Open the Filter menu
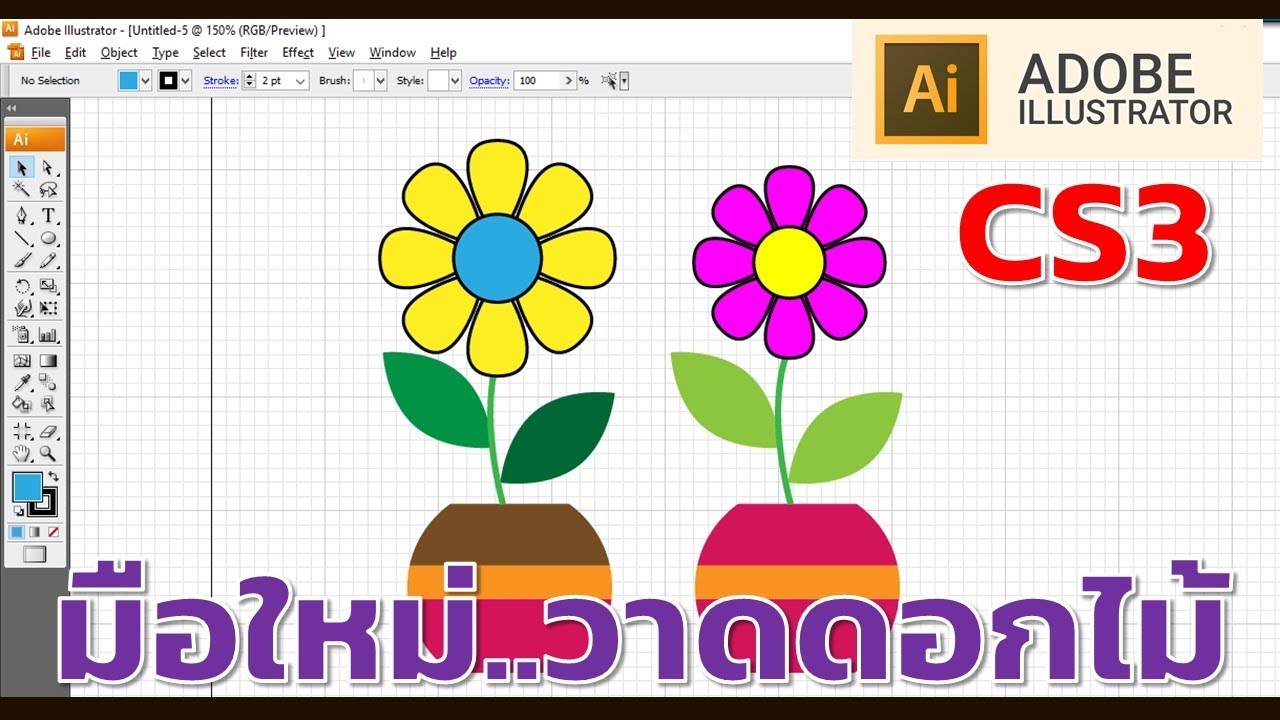 pos(254,53)
